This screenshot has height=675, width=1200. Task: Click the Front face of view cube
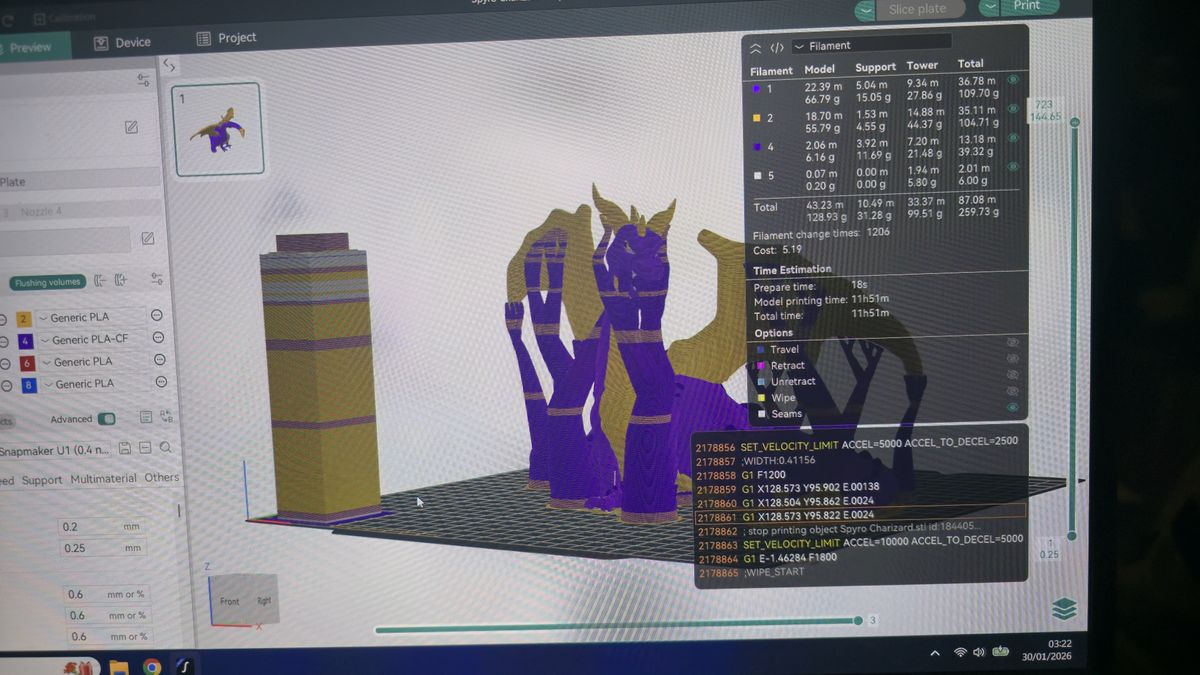tap(230, 601)
